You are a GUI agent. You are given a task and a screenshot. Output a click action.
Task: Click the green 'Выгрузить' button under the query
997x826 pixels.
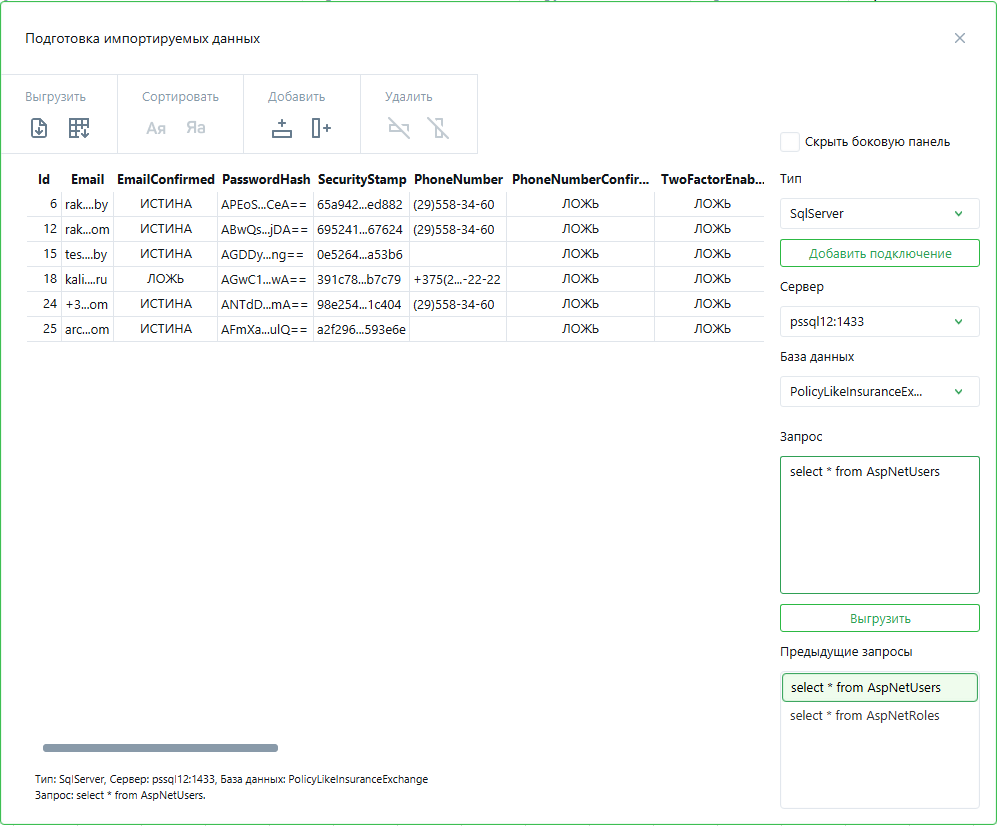[879, 618]
